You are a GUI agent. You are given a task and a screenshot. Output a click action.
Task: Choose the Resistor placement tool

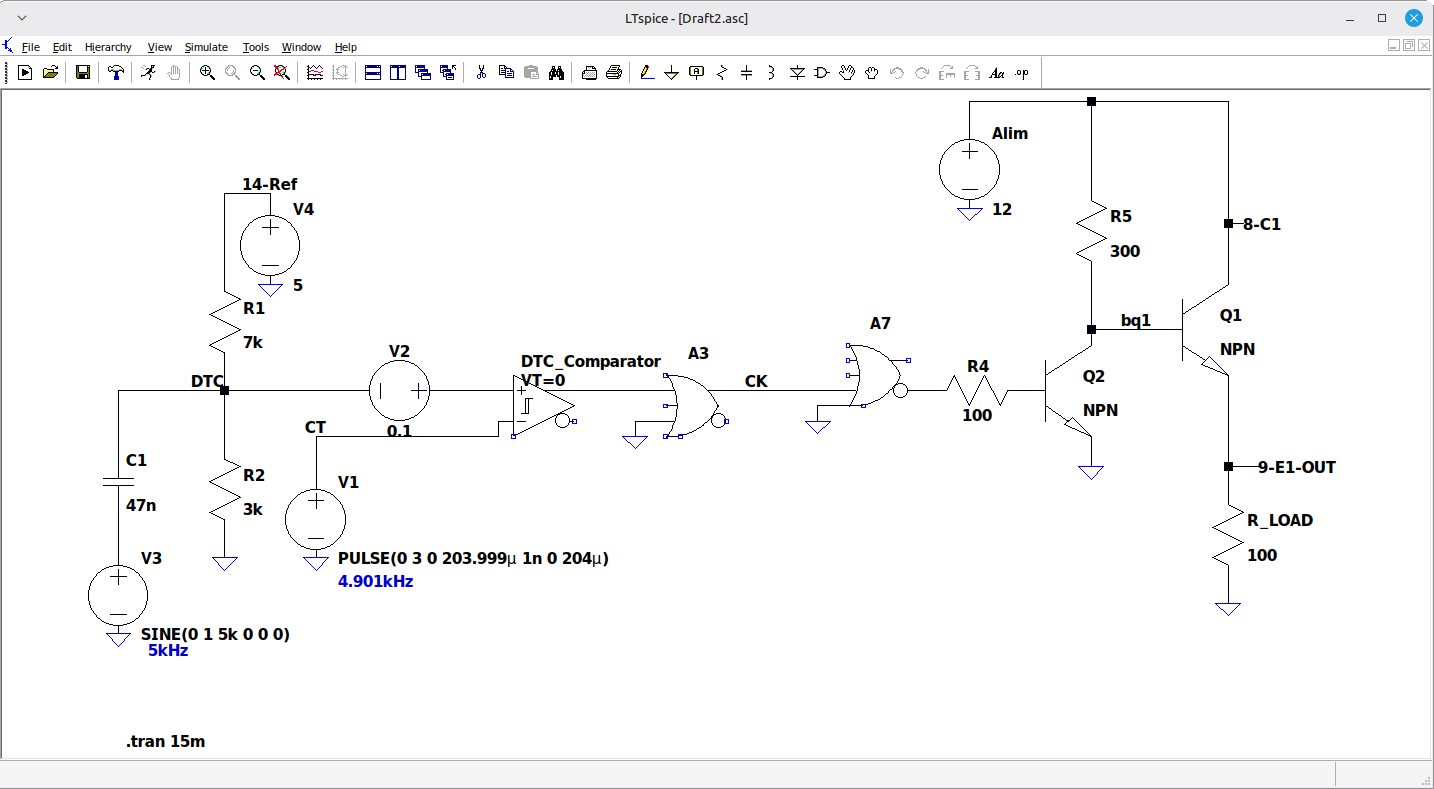pos(722,72)
